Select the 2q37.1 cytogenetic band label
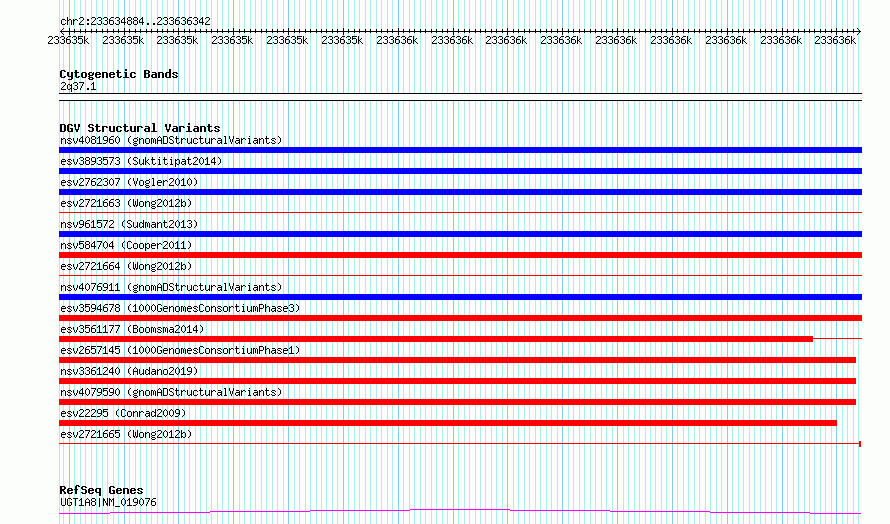 (x=78, y=86)
